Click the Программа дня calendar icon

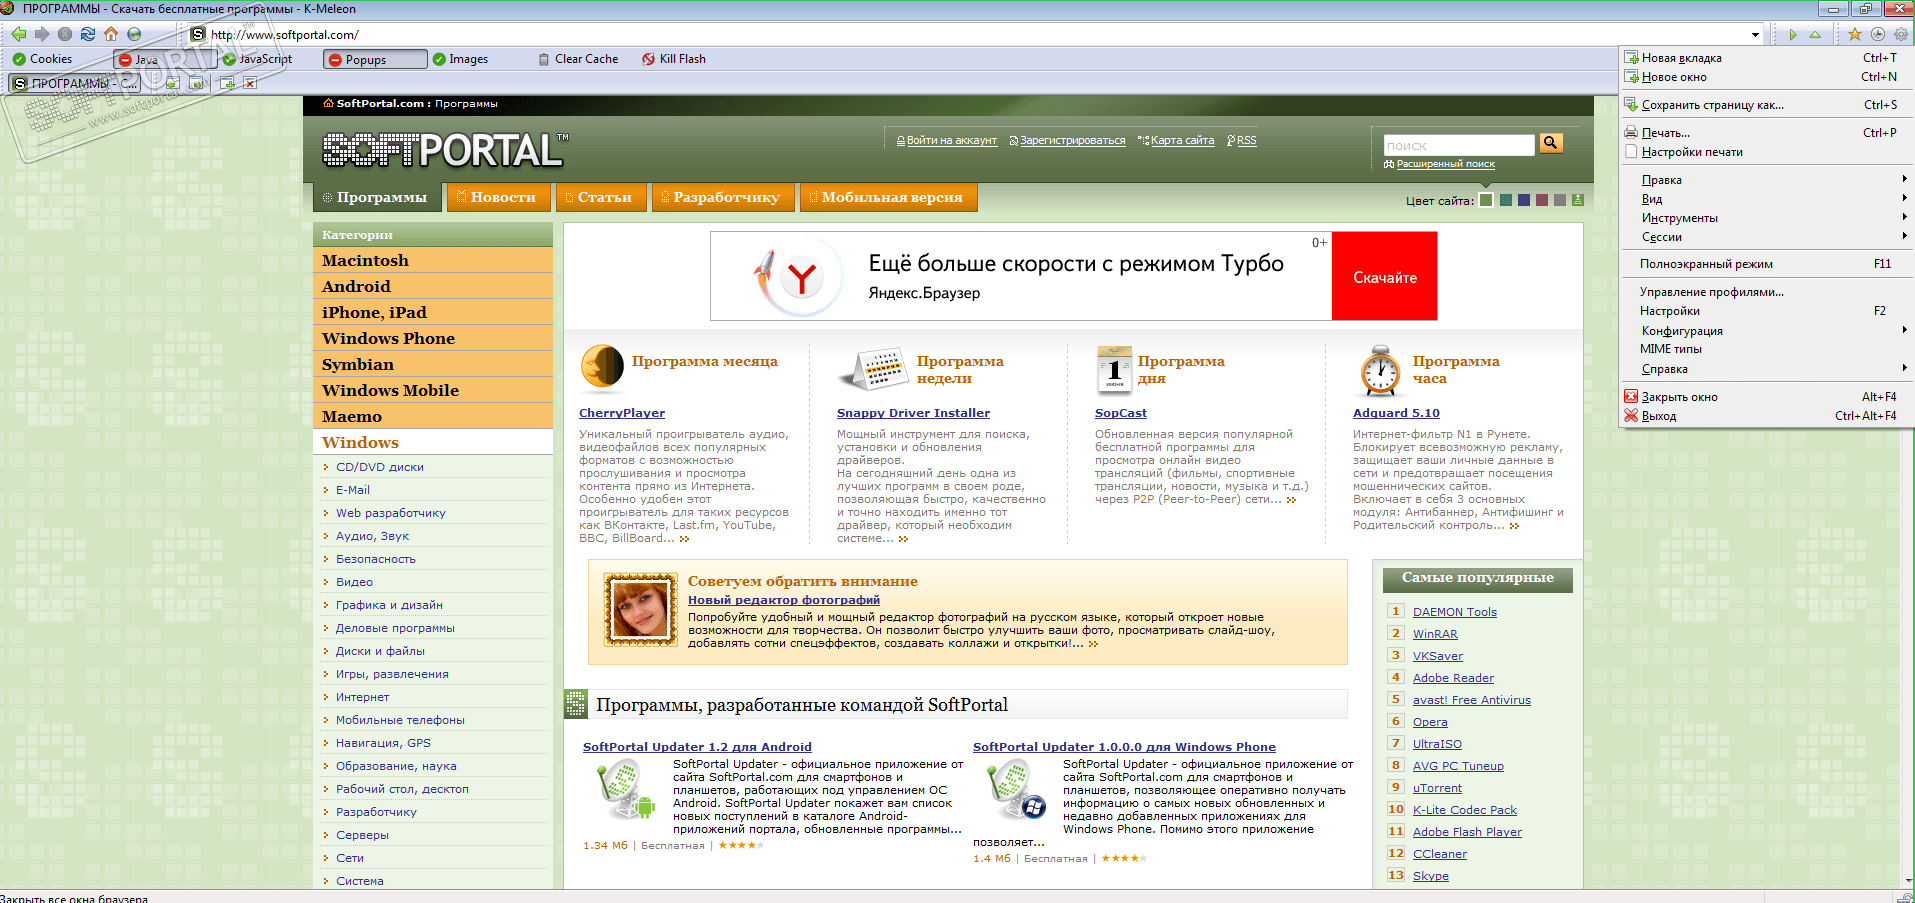(x=1114, y=369)
